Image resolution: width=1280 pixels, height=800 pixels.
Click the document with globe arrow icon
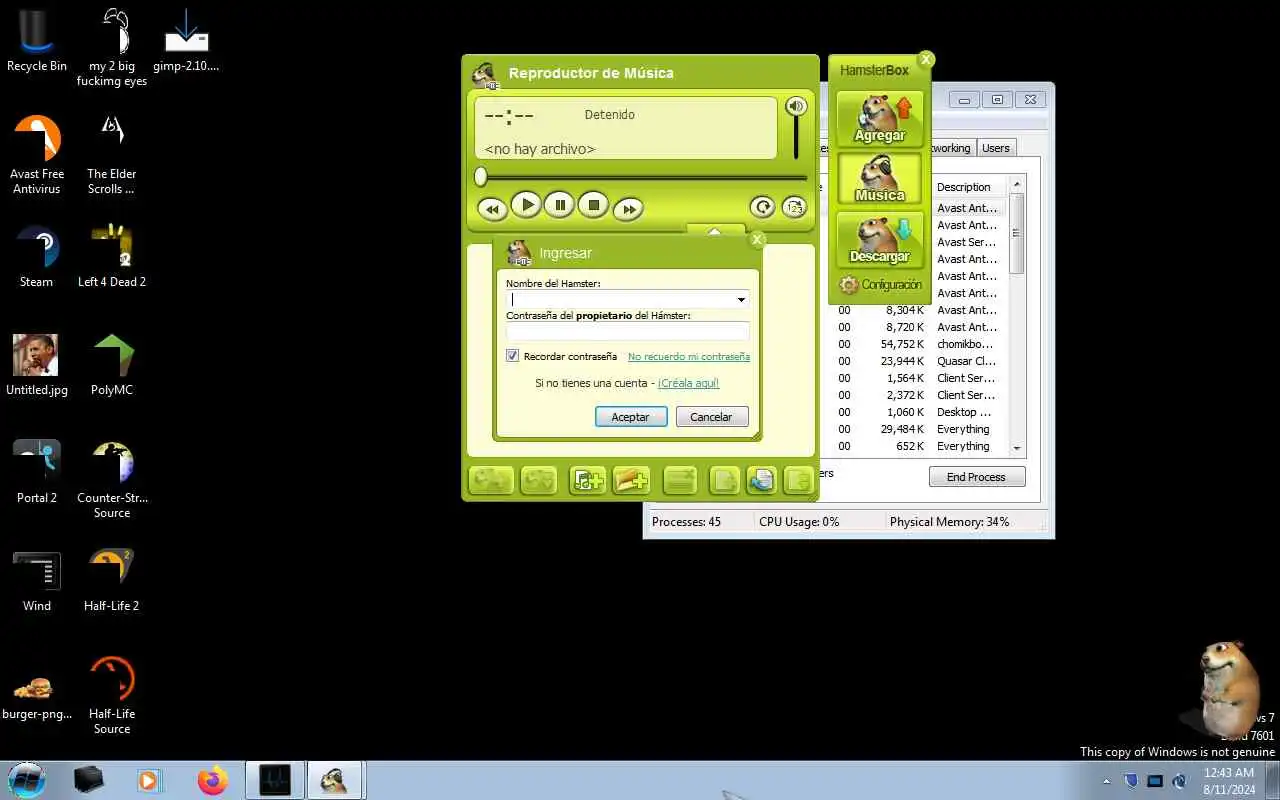click(760, 480)
